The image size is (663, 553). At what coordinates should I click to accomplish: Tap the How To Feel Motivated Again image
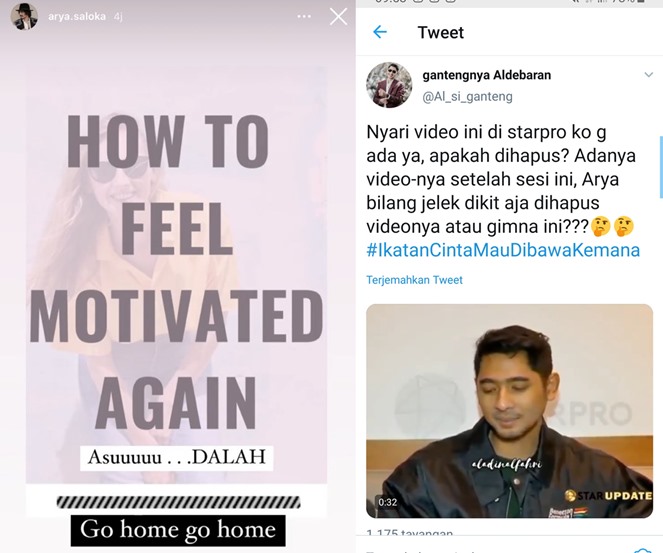(176, 275)
